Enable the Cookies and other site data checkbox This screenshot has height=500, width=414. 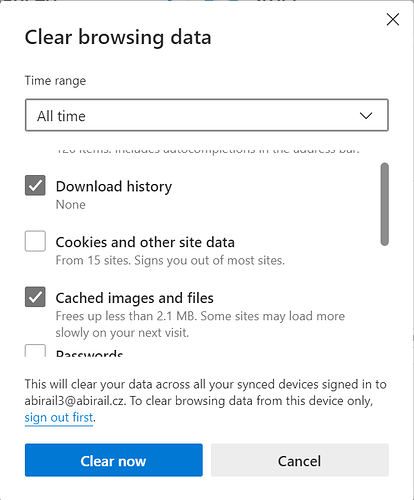click(x=35, y=241)
